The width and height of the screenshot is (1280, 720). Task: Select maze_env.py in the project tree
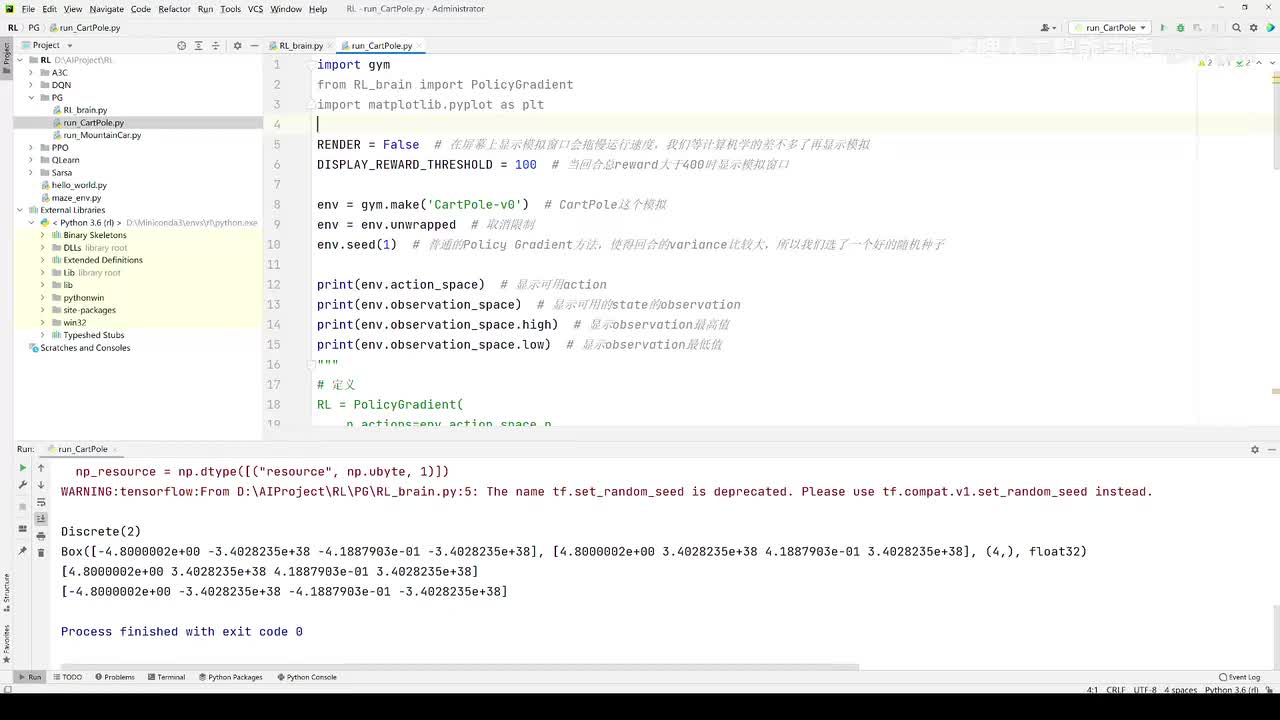click(x=76, y=198)
